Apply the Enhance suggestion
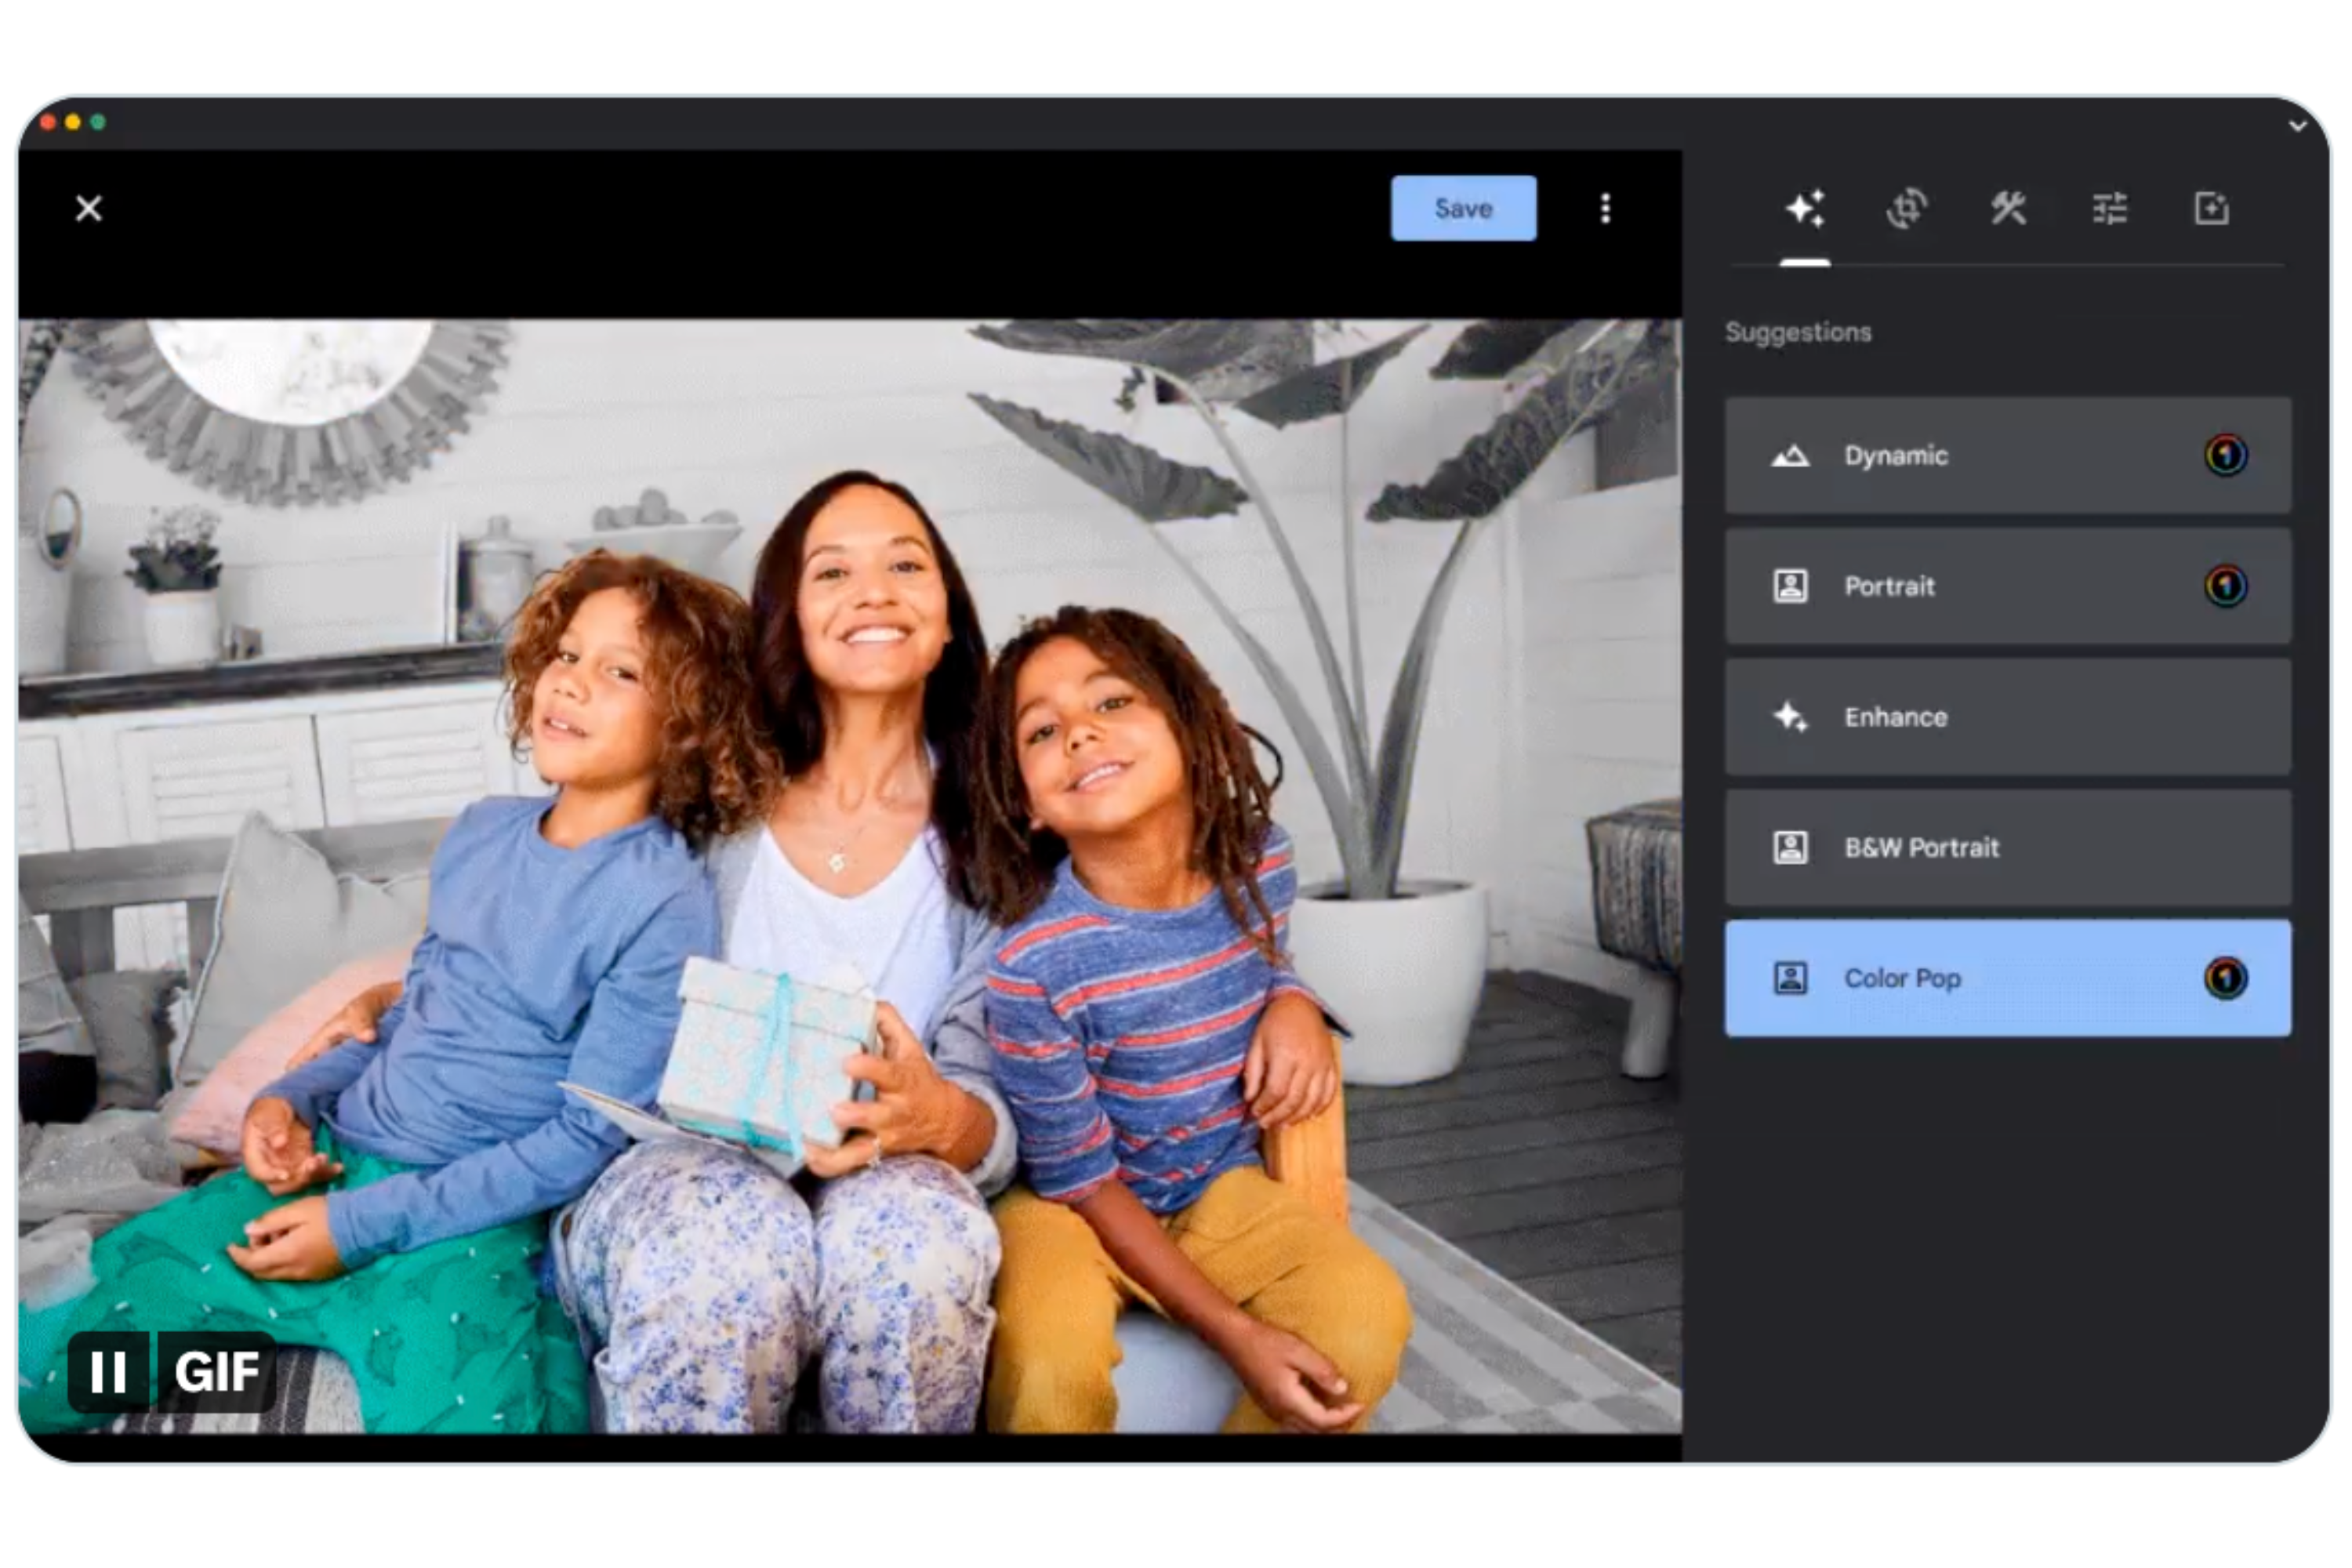 click(x=2007, y=717)
